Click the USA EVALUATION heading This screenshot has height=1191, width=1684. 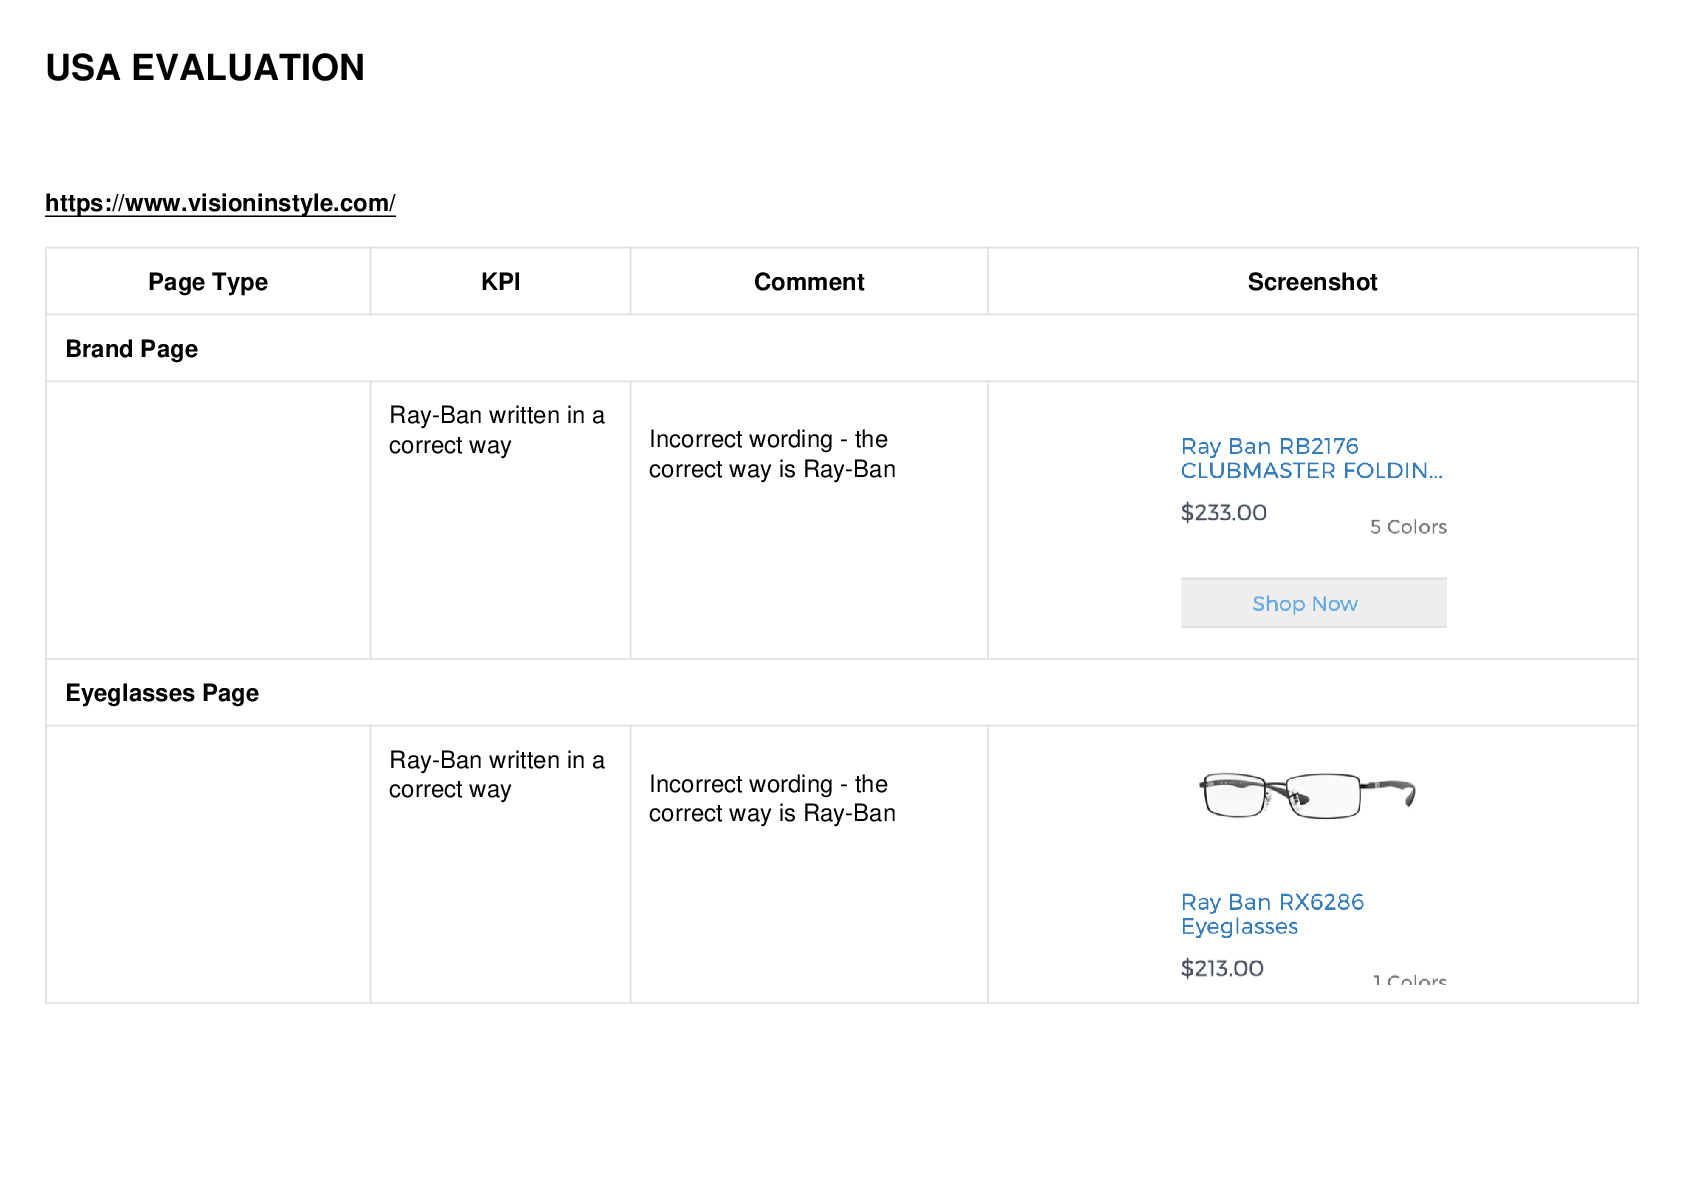click(x=205, y=68)
